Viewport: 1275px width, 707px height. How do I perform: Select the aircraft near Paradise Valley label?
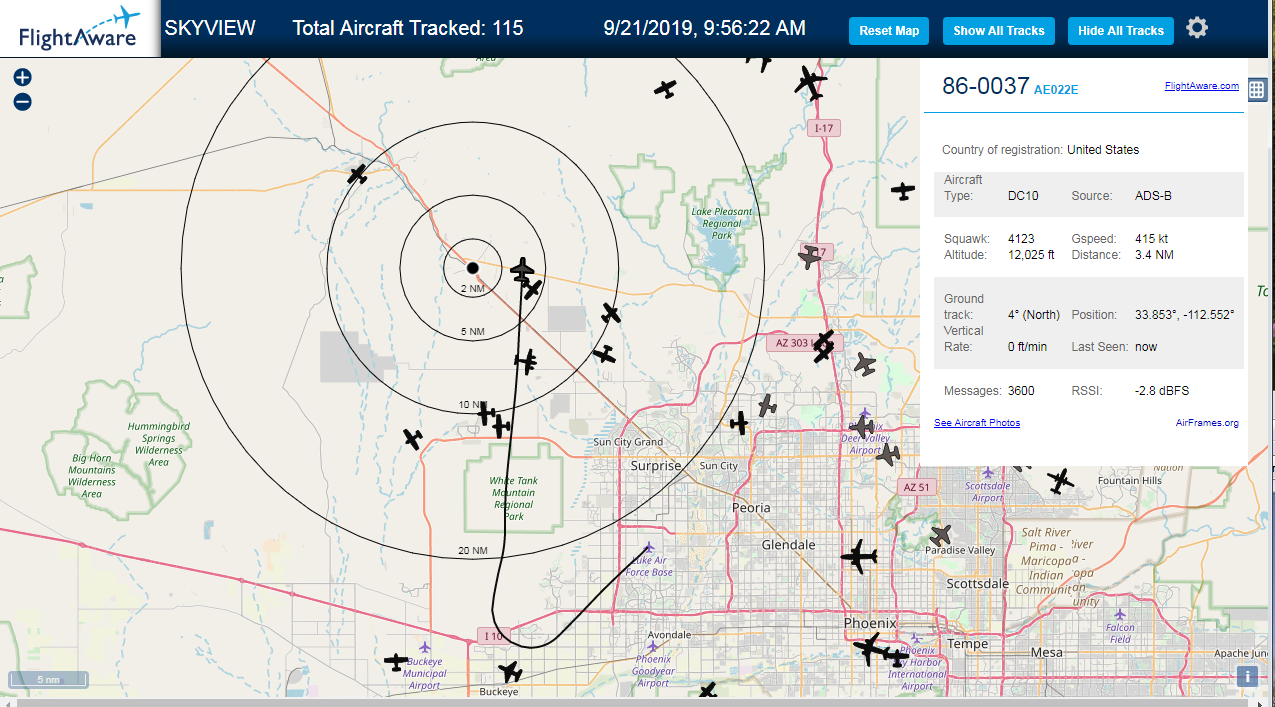(x=940, y=535)
